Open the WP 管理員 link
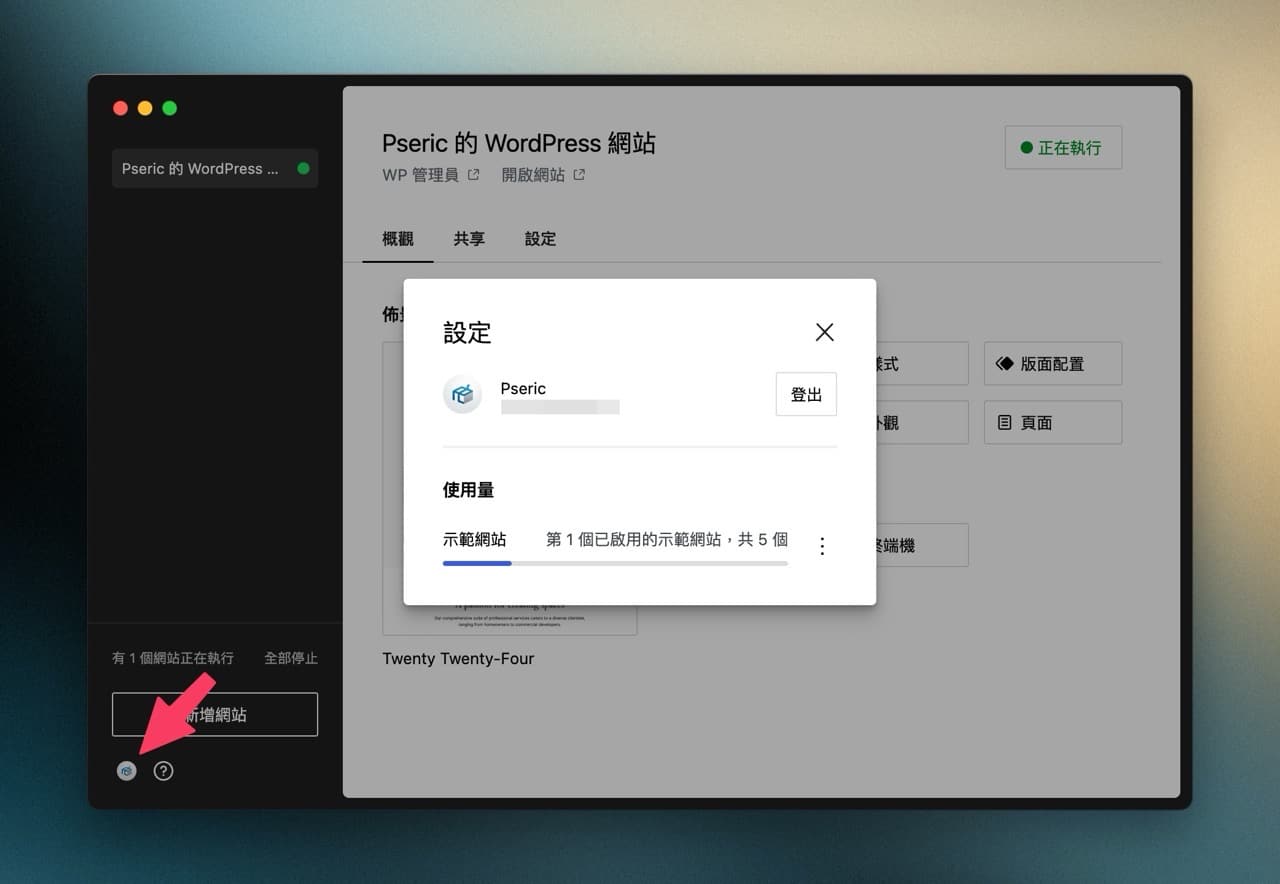1280x884 pixels. click(x=431, y=175)
